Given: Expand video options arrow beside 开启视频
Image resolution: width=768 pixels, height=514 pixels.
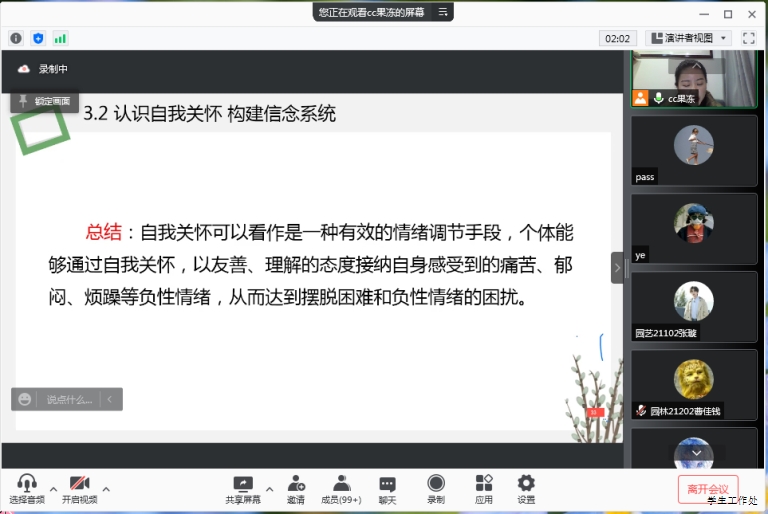Looking at the screenshot, I should tap(106, 489).
